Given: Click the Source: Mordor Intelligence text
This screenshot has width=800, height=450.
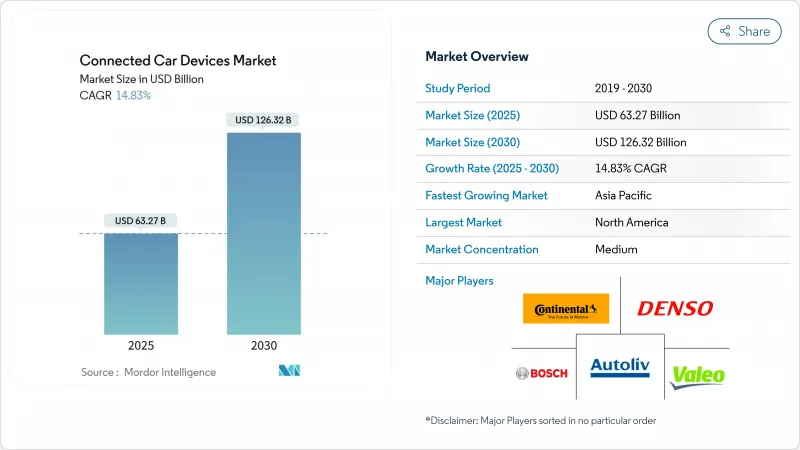Looking at the screenshot, I should coord(148,372).
